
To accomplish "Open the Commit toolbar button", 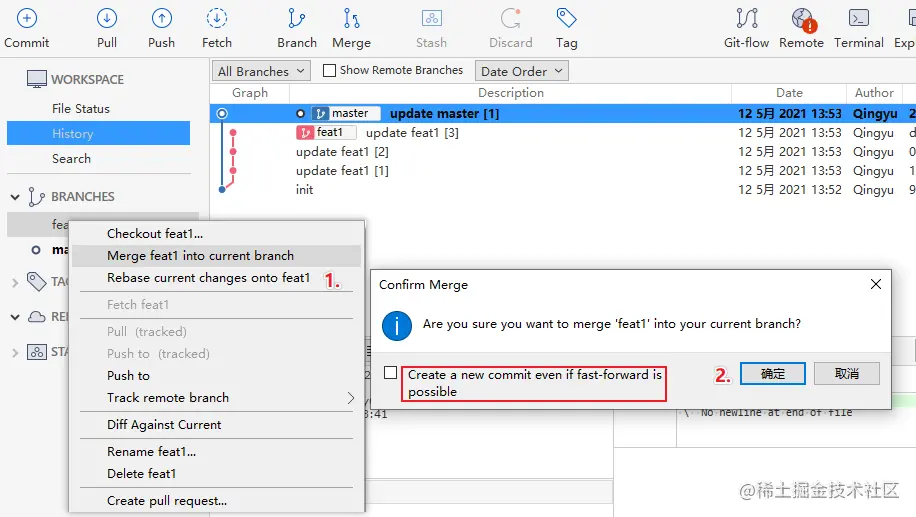I will click(x=26, y=27).
